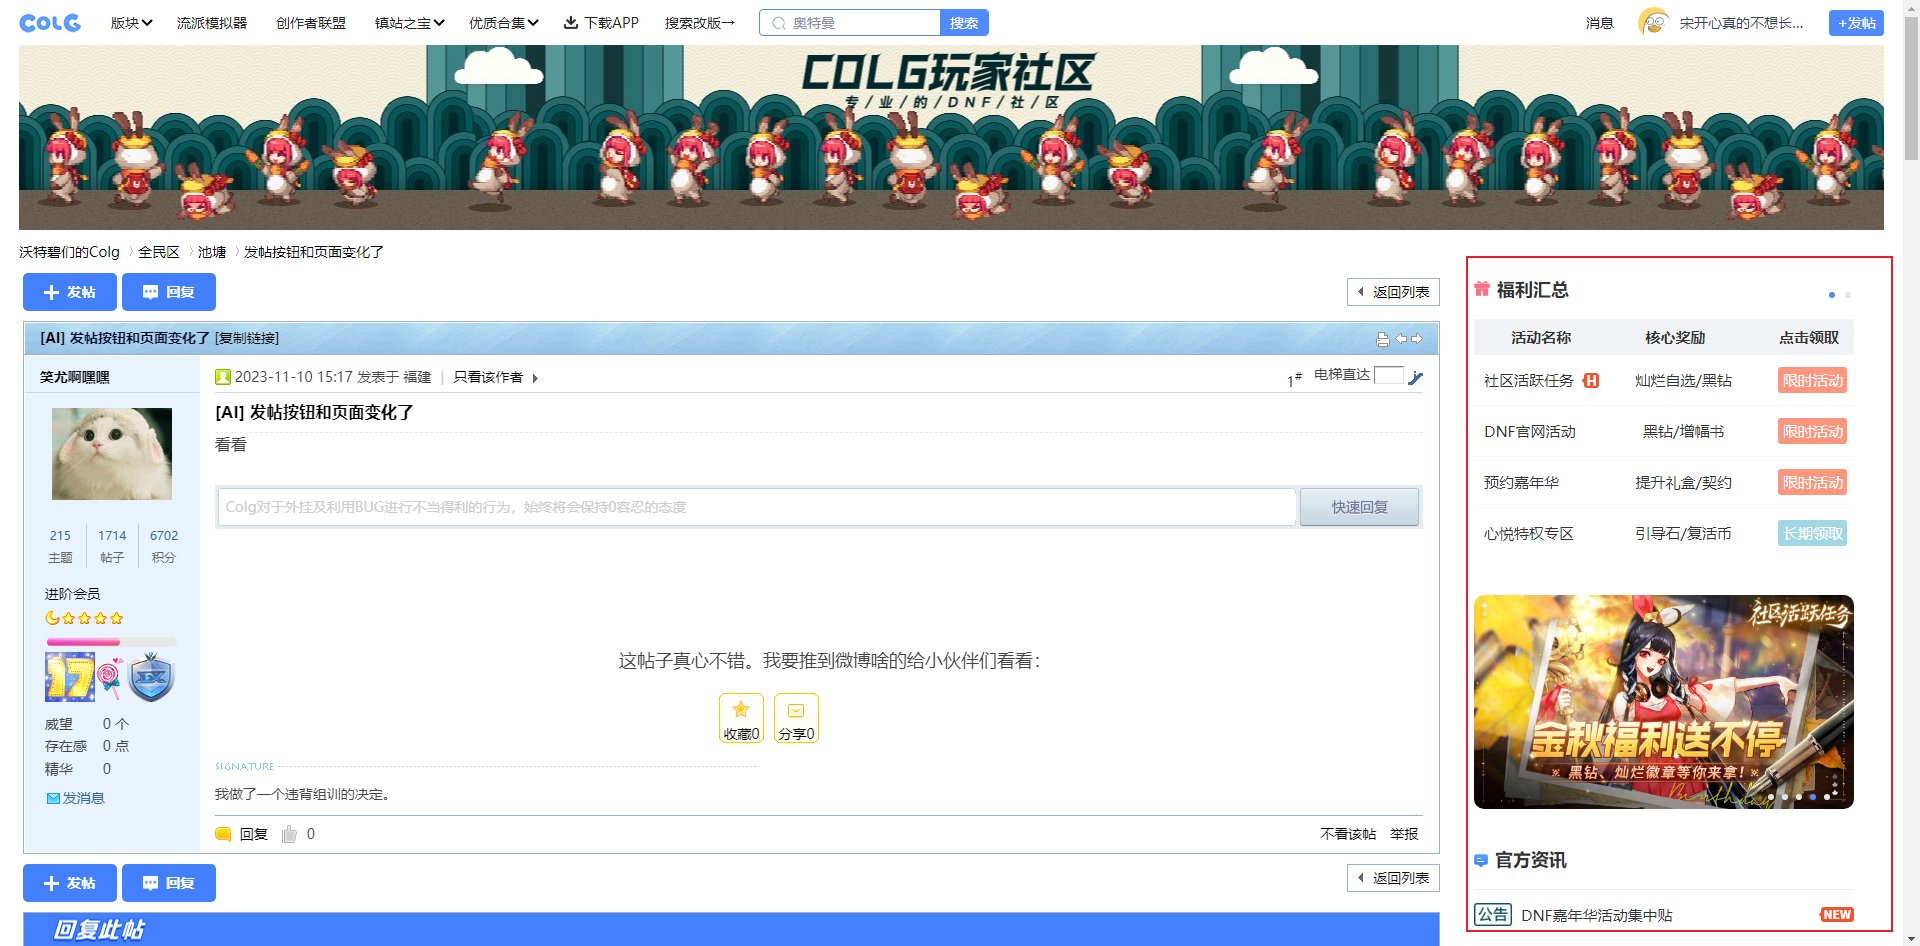This screenshot has height=946, width=1920.
Task: Click 限时活动 button for 社区活跃任务
Action: (x=1813, y=380)
